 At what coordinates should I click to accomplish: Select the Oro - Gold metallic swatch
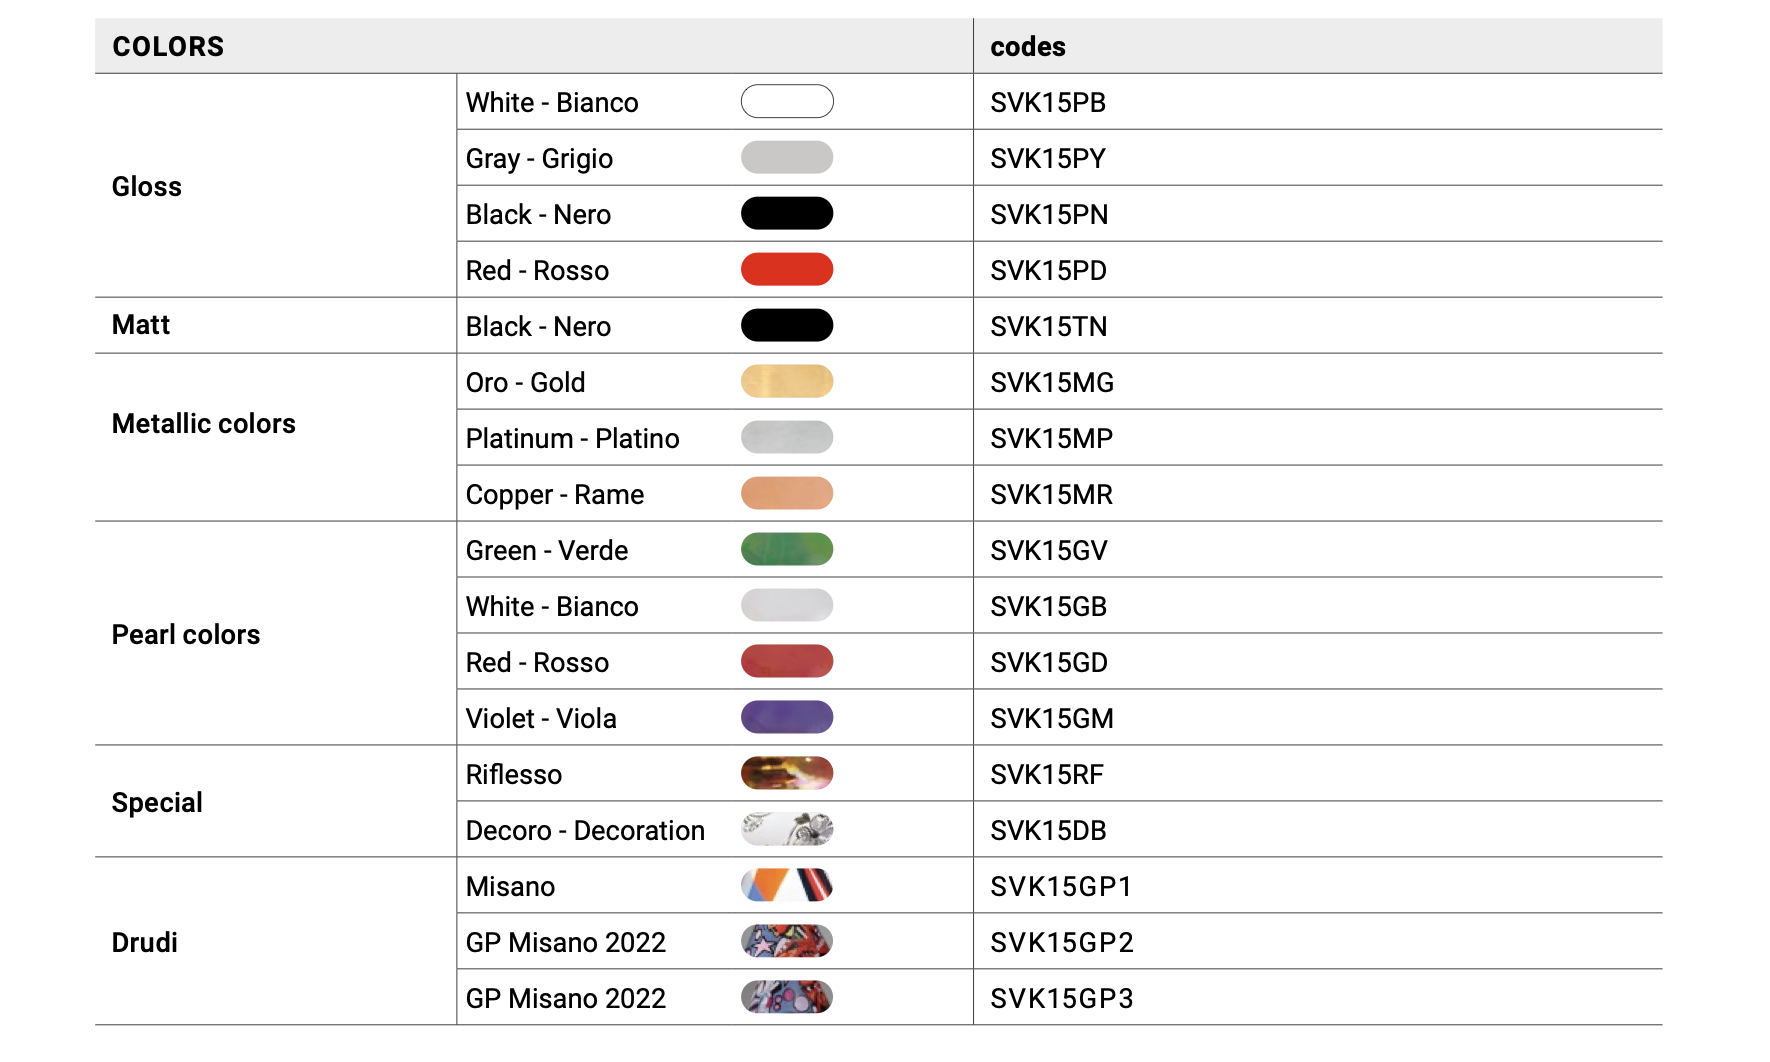pos(787,382)
